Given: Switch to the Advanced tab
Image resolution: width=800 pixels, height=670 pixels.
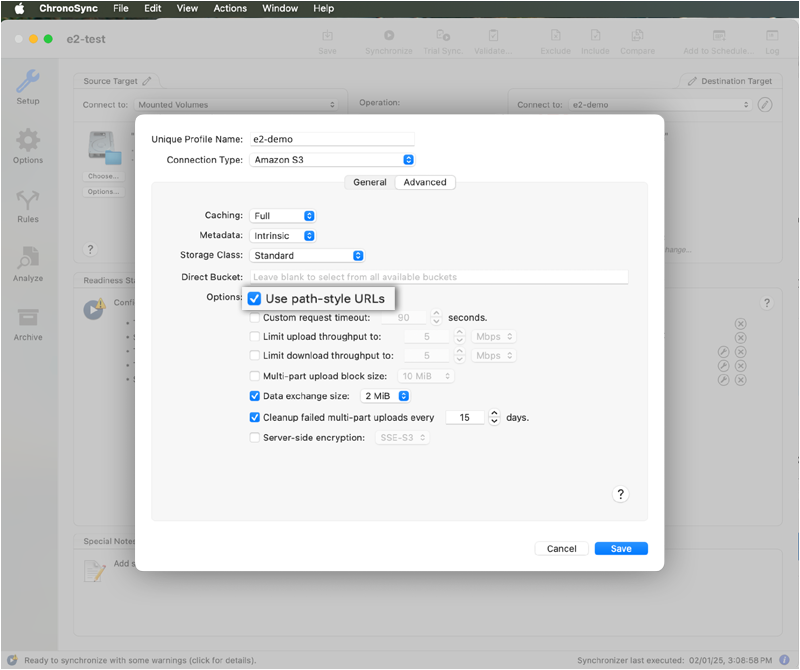Looking at the screenshot, I should click(425, 182).
